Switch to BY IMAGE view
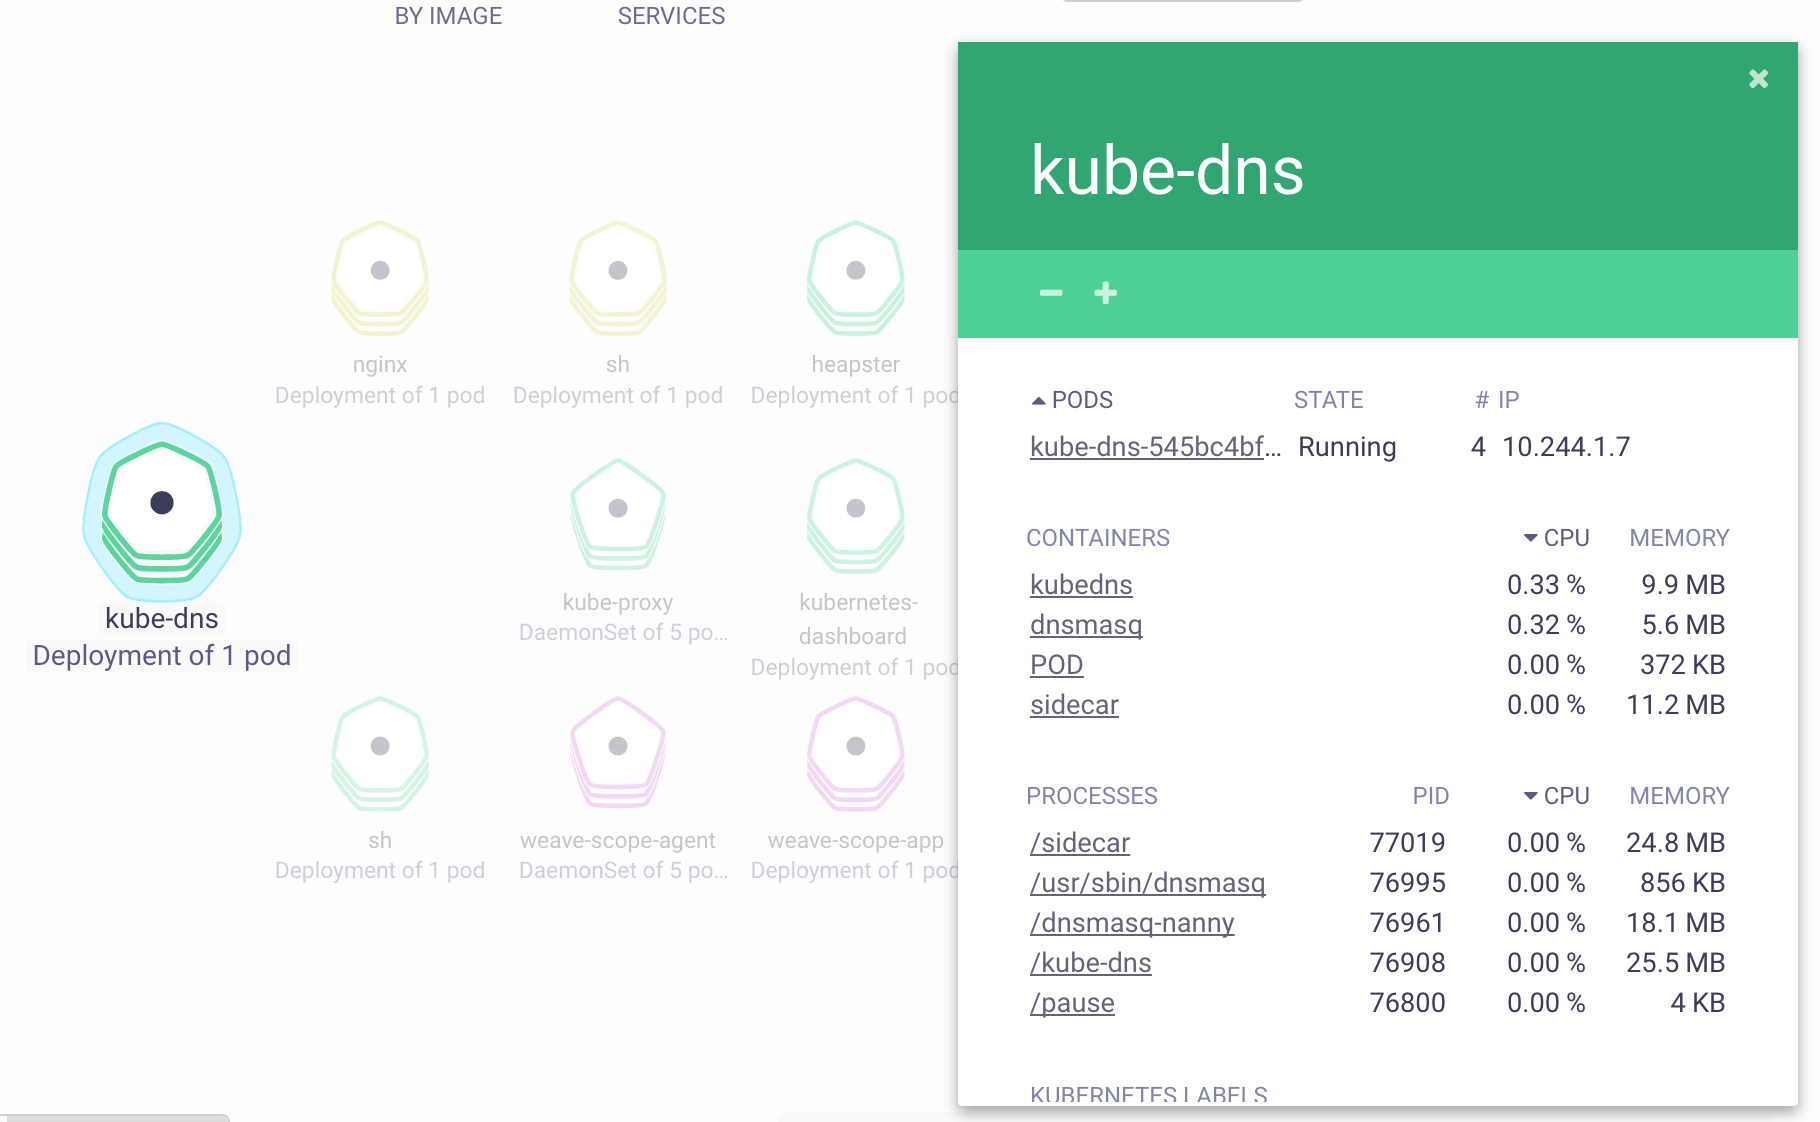The image size is (1820, 1122). coord(448,16)
